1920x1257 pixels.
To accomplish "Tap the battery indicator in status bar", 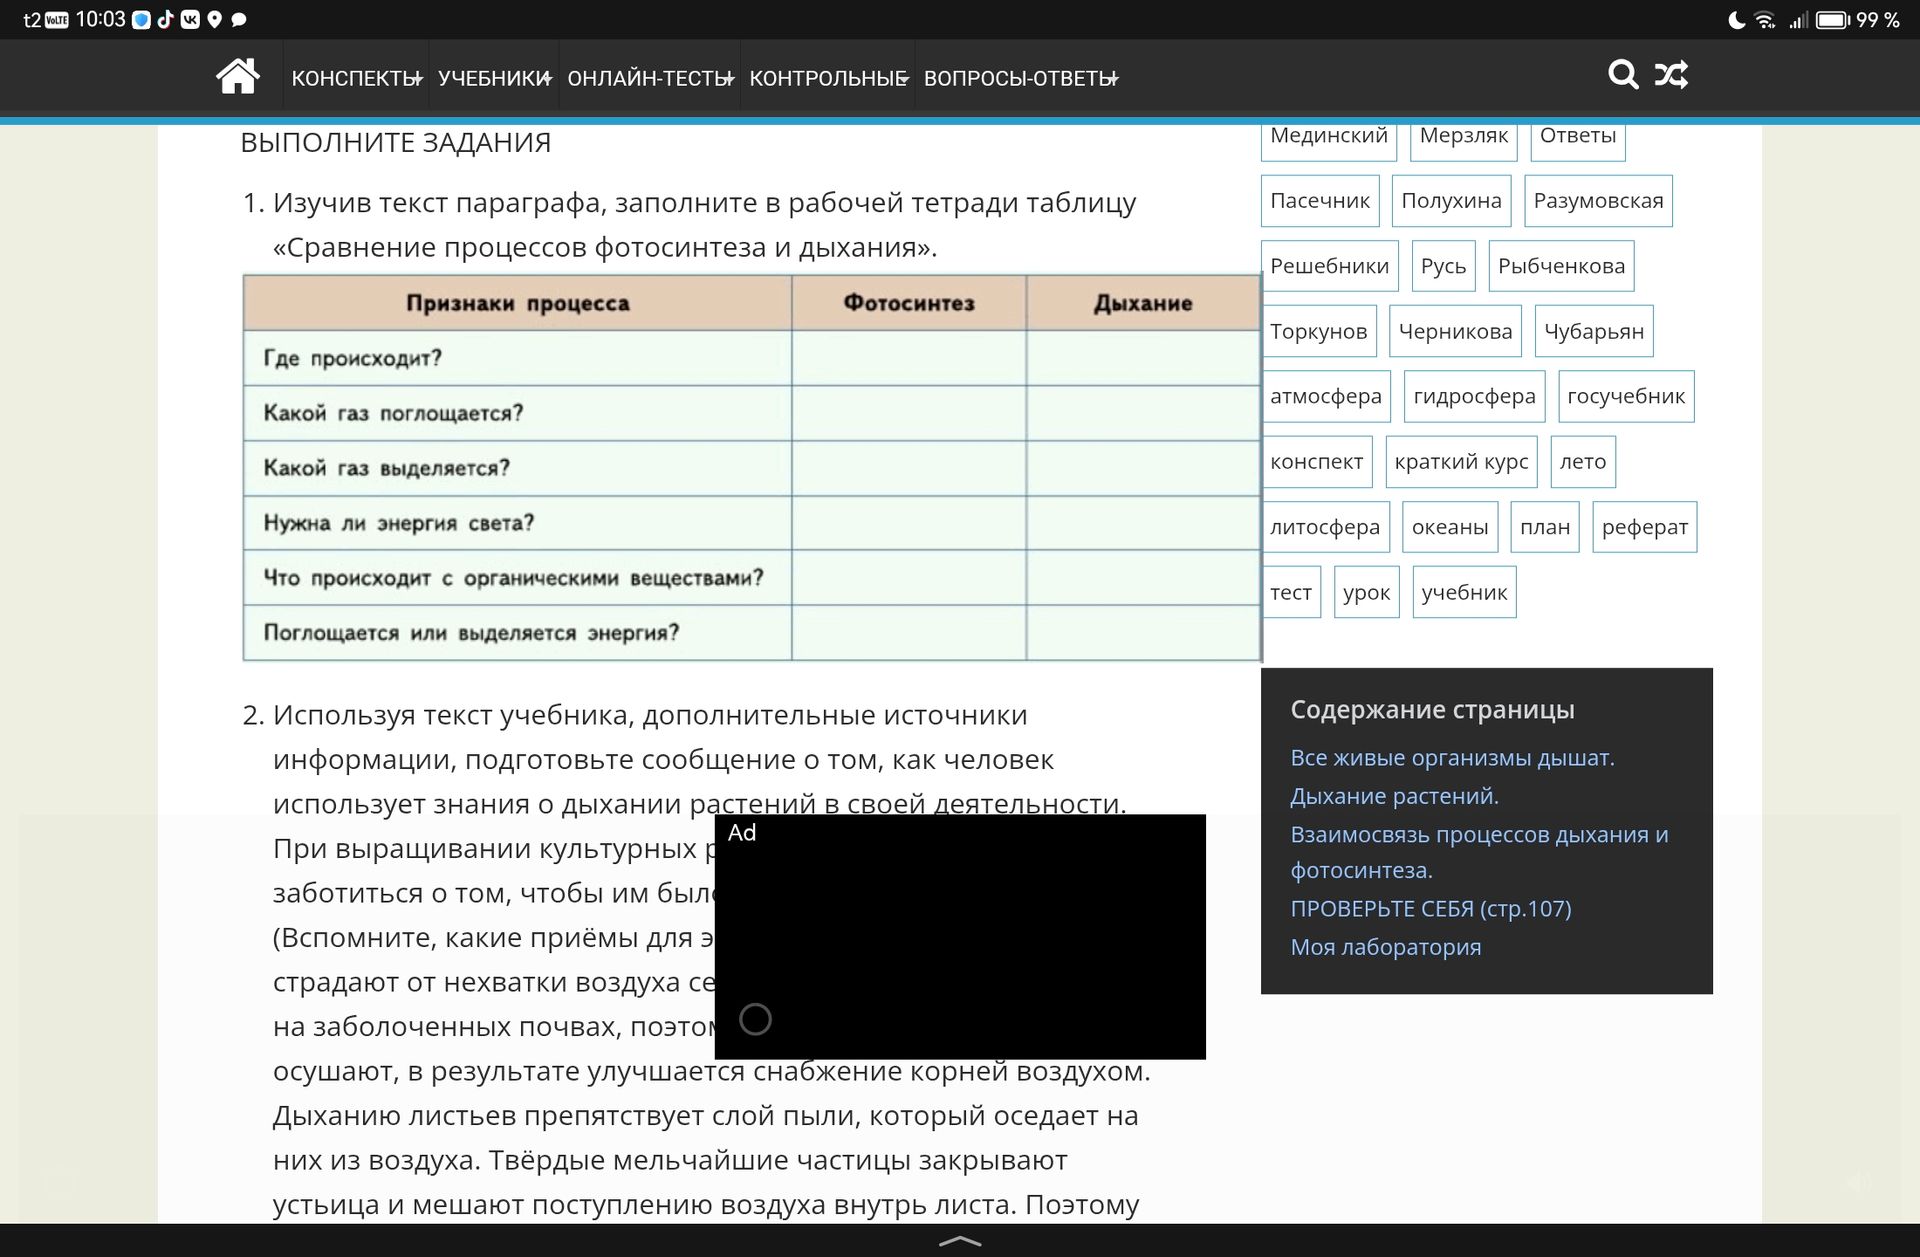I will (x=1833, y=20).
